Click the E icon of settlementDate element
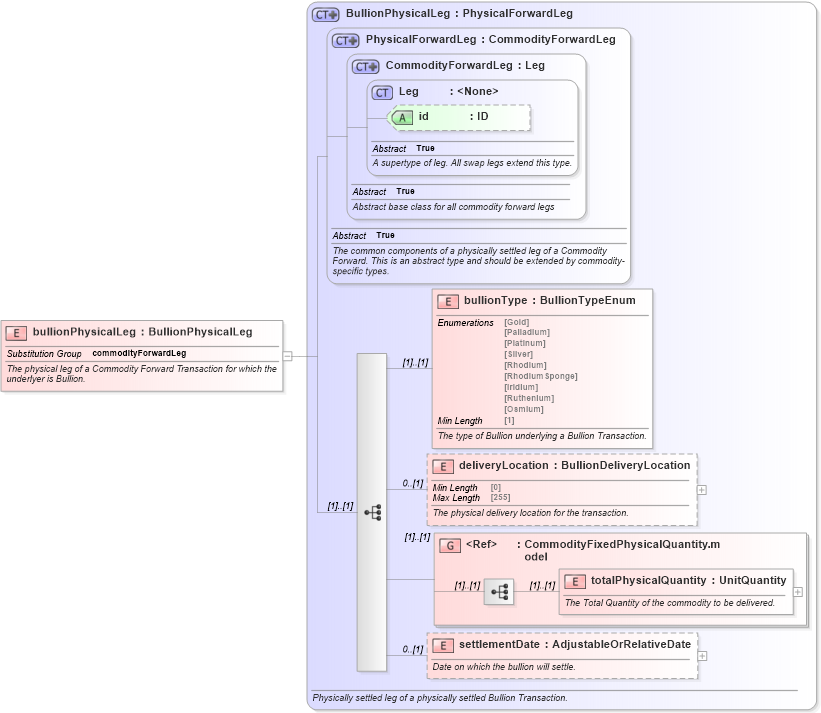This screenshot has height=713, width=821. click(443, 645)
